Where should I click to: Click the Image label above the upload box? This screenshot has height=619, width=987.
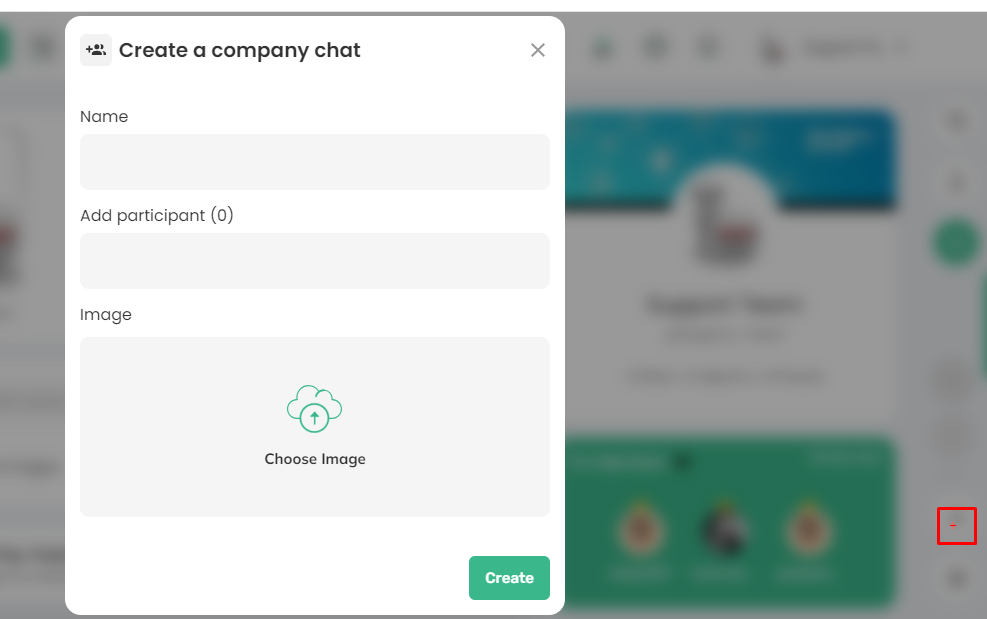(106, 315)
